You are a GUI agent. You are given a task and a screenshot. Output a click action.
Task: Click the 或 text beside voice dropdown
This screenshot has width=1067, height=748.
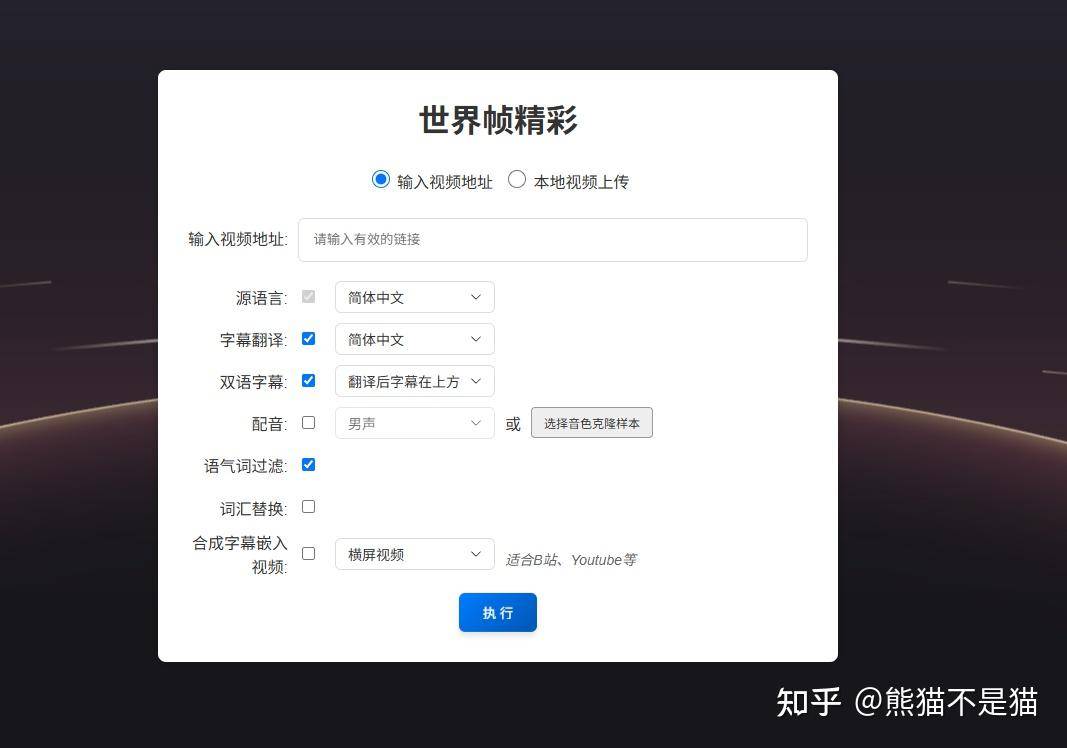tap(513, 424)
